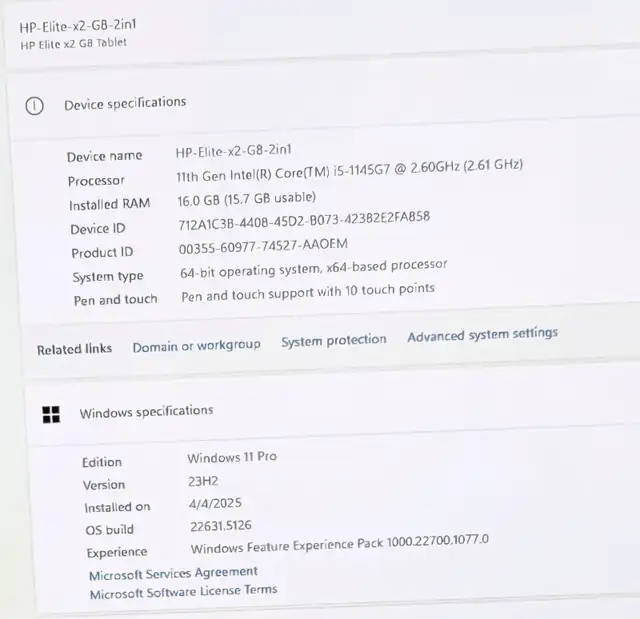Click the Pen and touch label
This screenshot has width=640, height=619.
(x=116, y=300)
